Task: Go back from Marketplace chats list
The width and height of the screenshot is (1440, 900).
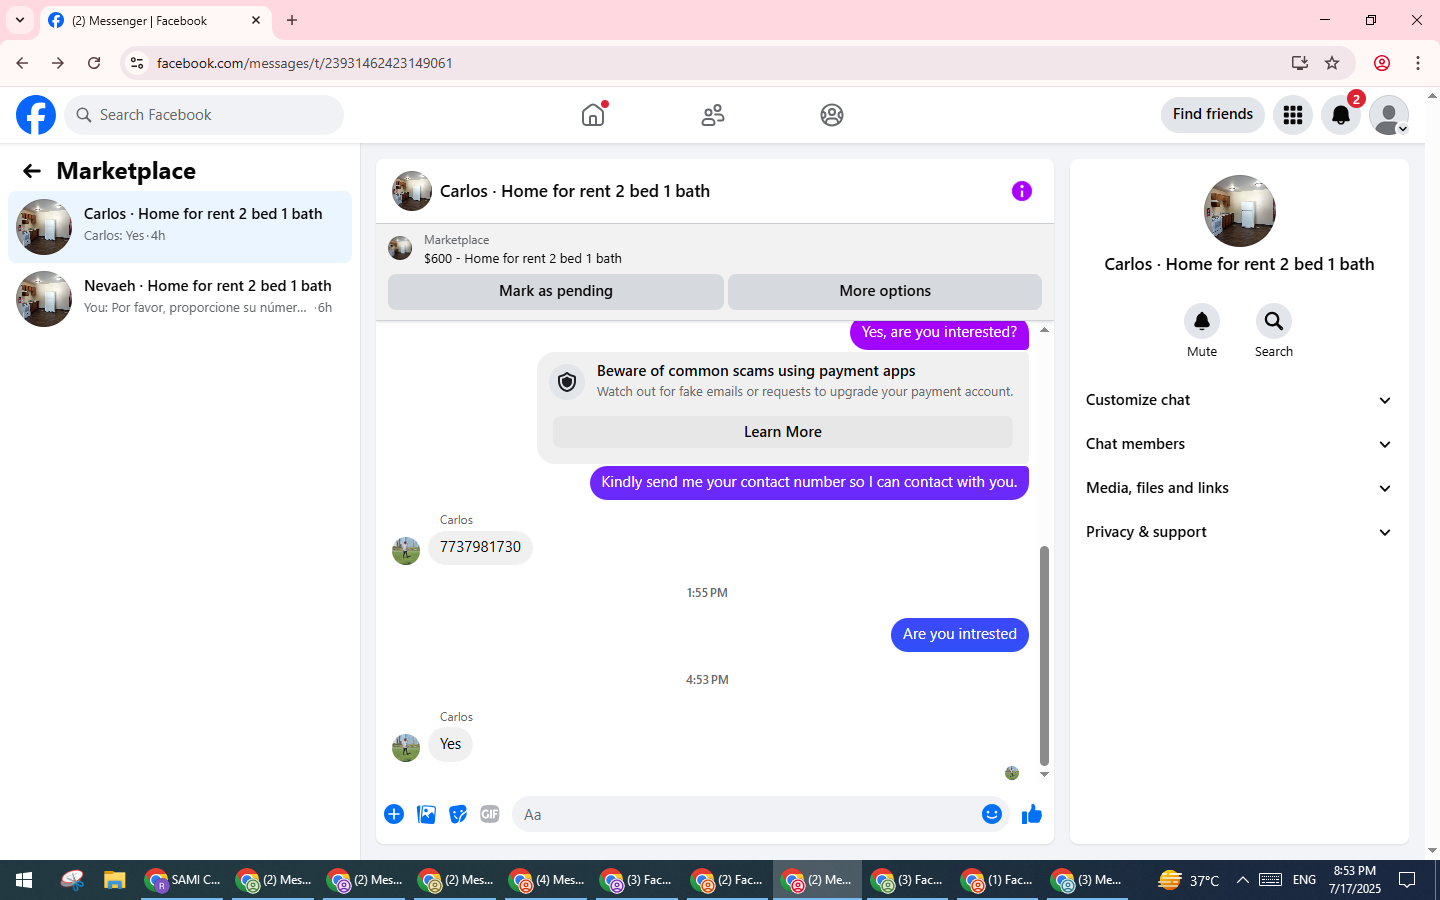Action: point(32,171)
